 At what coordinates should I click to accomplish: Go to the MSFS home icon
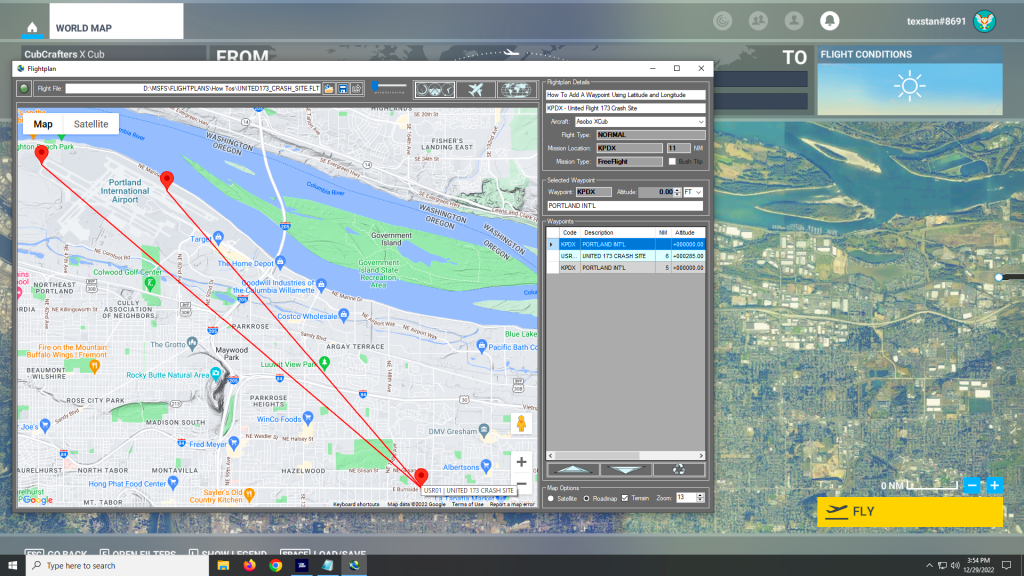click(x=32, y=27)
